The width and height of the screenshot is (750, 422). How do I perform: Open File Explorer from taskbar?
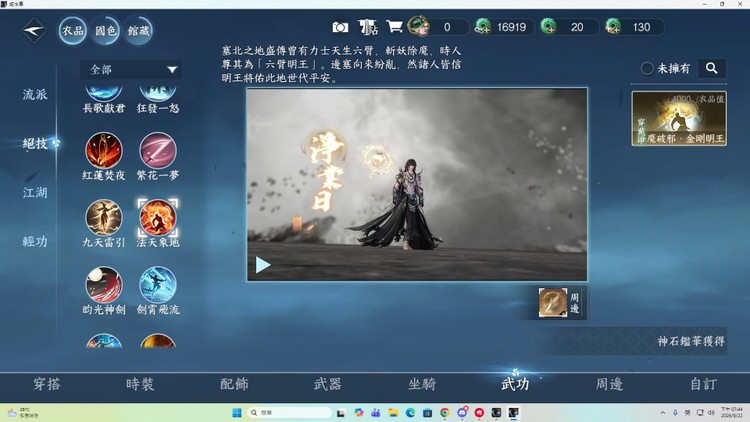point(393,413)
